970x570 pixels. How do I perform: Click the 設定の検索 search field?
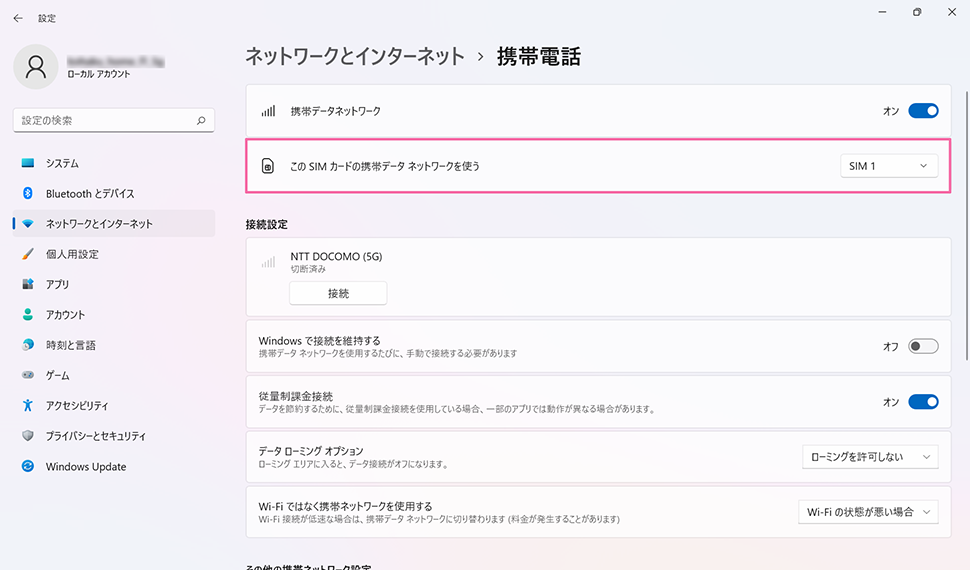tap(105, 121)
